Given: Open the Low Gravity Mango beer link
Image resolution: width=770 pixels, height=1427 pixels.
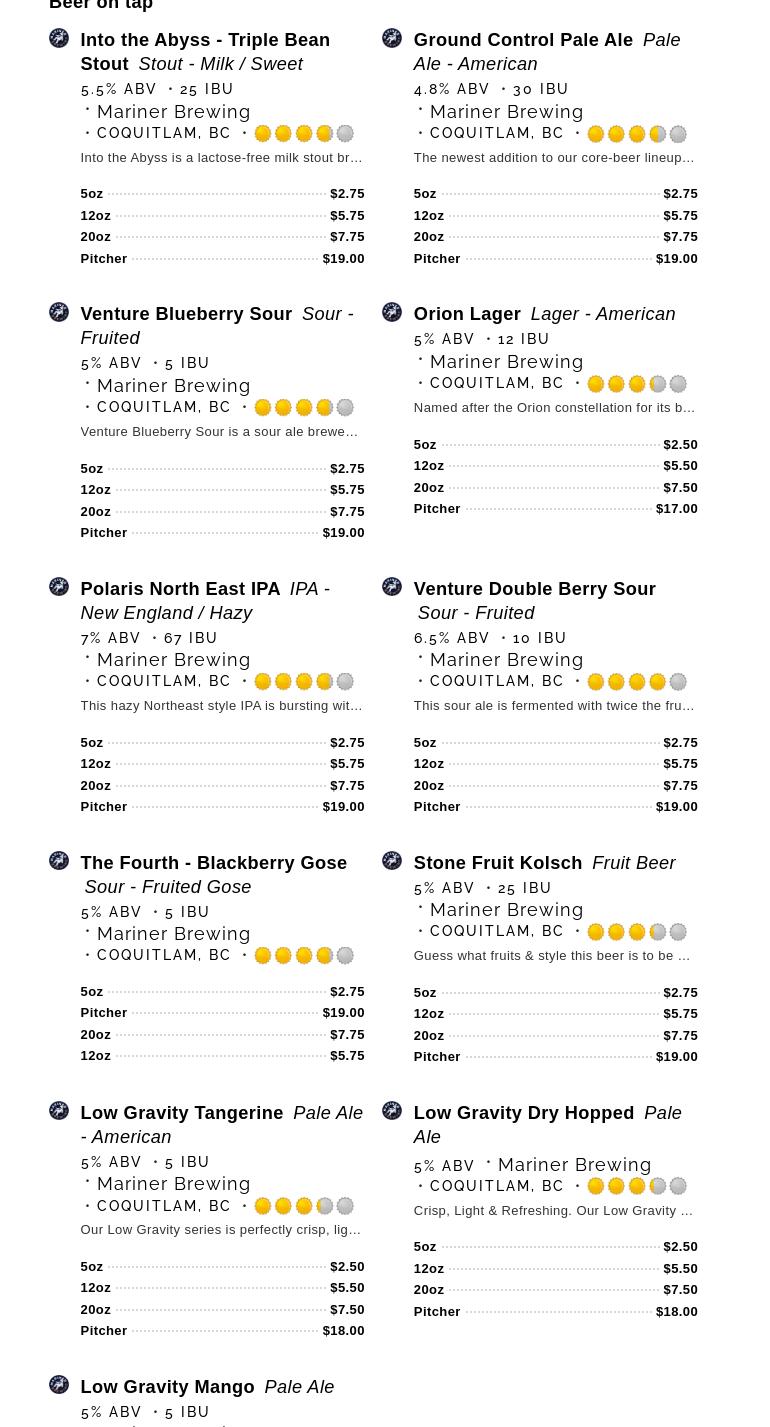Looking at the screenshot, I should click(x=167, y=1387).
